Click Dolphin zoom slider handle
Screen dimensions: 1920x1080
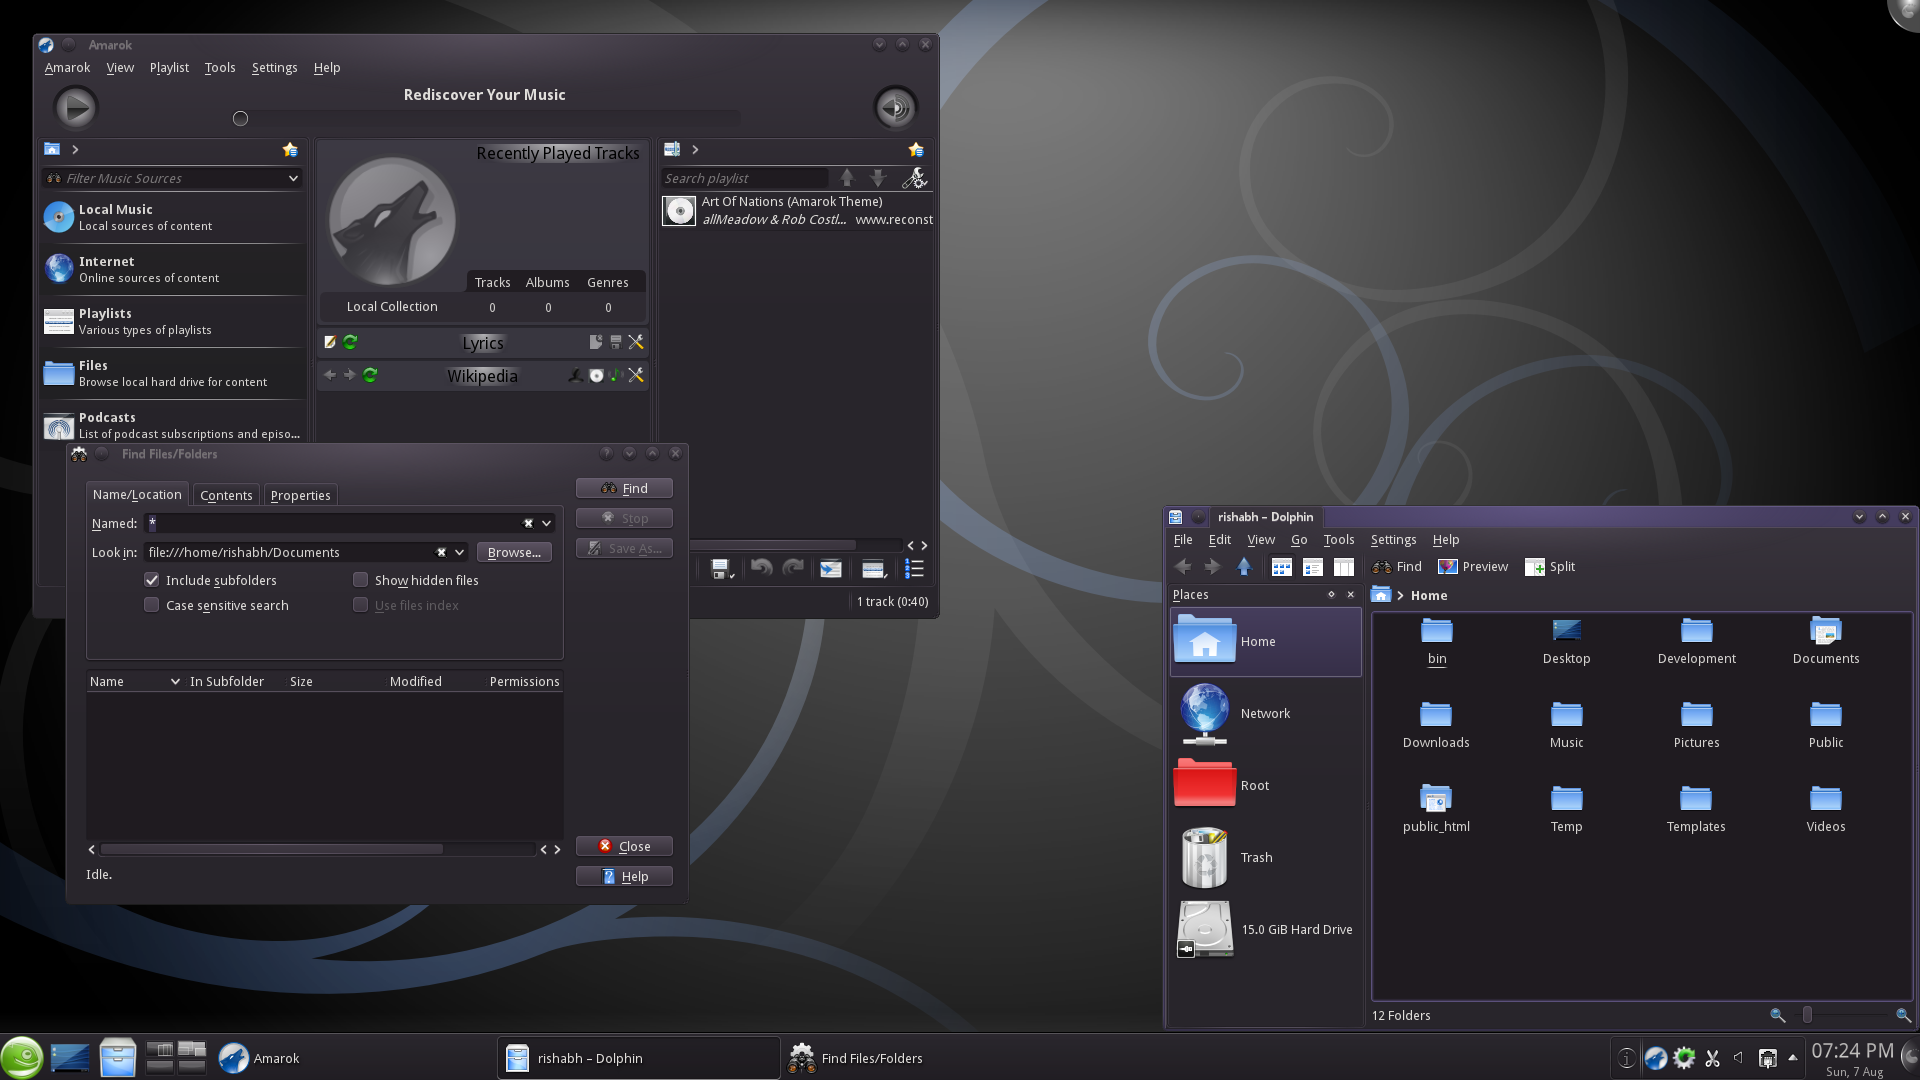tap(1807, 1016)
